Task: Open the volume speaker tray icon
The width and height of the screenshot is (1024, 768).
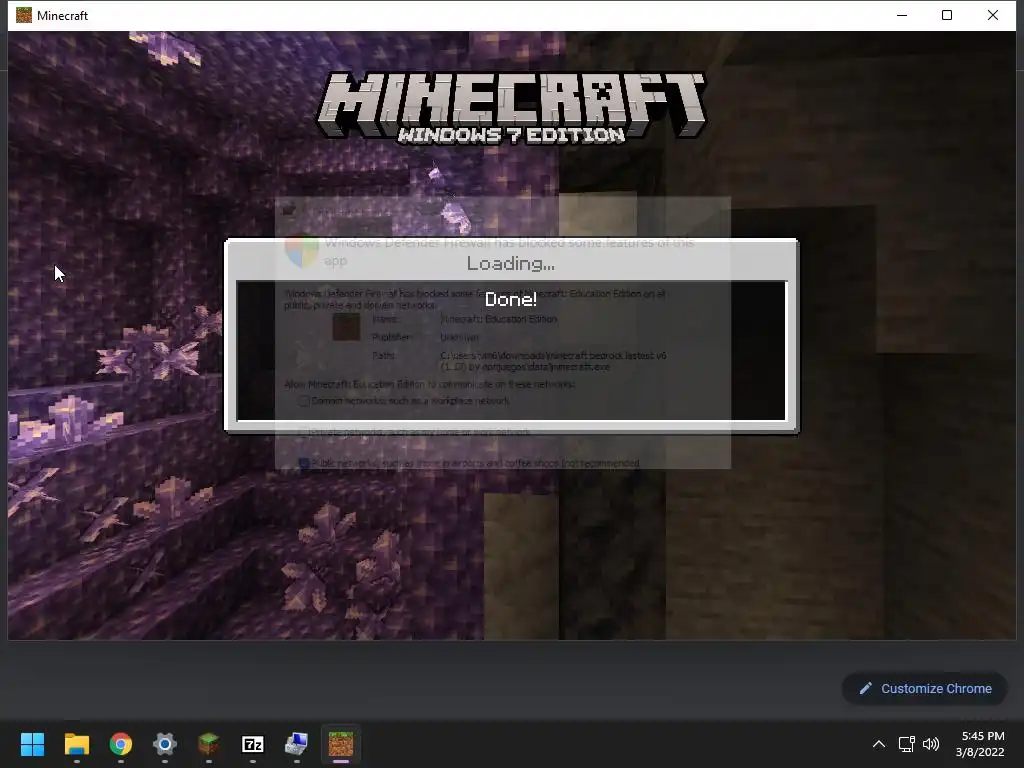Action: pos(931,744)
